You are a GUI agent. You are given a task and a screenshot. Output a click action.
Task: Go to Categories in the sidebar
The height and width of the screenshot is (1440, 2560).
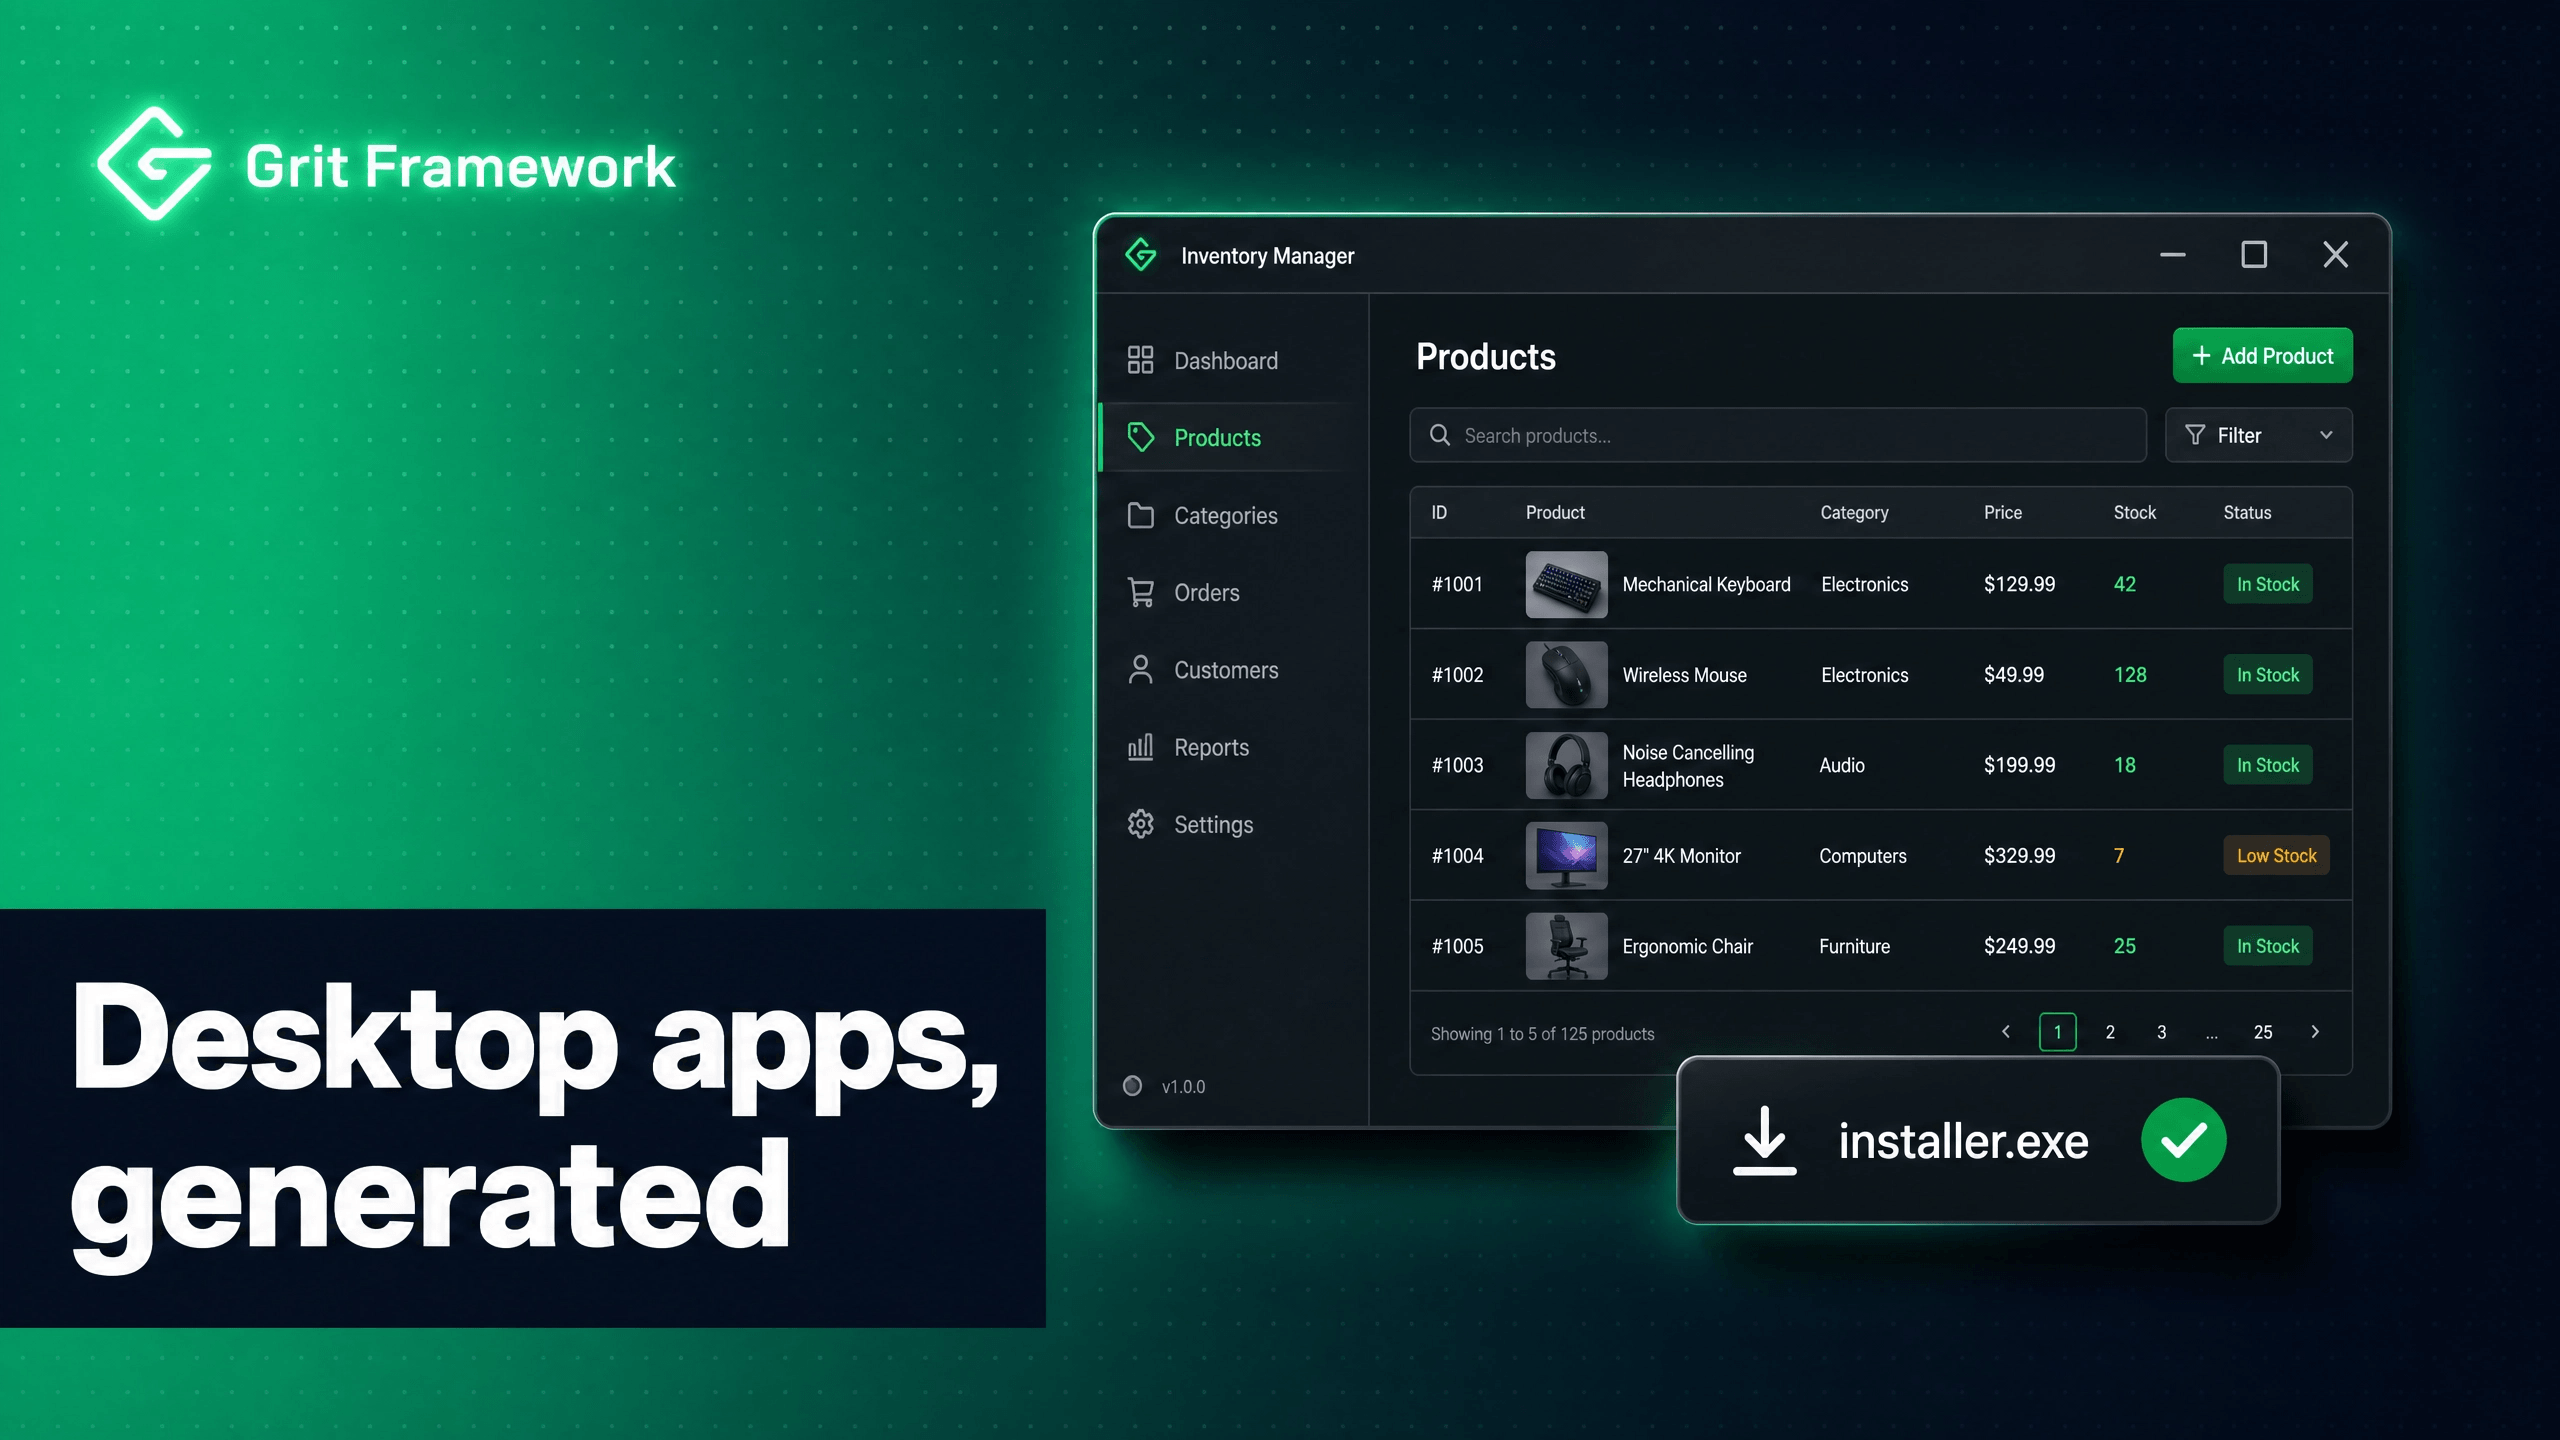pyautogui.click(x=1232, y=515)
